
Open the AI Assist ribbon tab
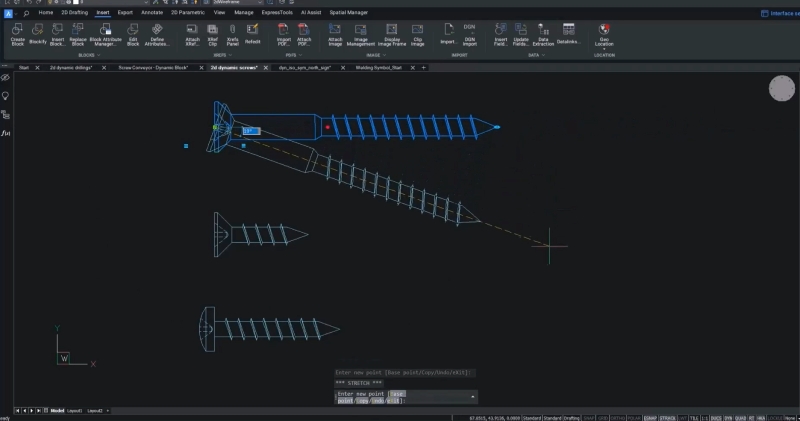pyautogui.click(x=311, y=12)
